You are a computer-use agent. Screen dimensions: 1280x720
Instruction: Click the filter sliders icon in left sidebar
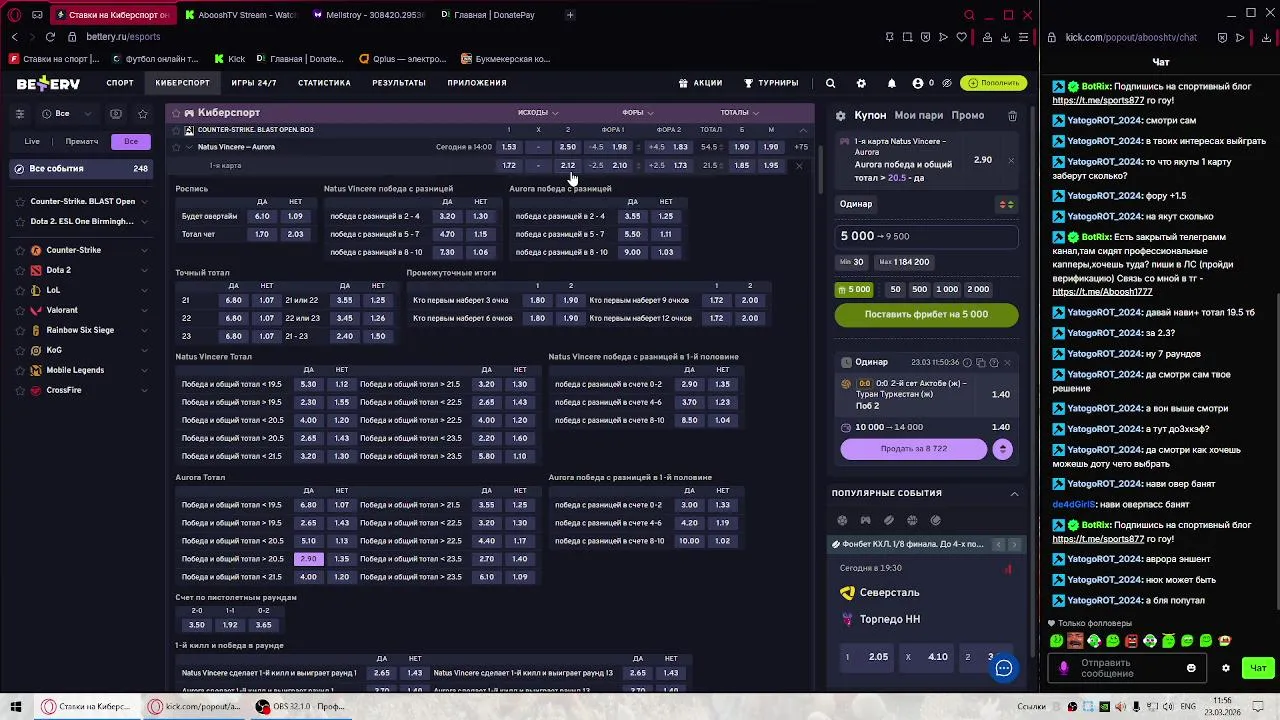19,114
